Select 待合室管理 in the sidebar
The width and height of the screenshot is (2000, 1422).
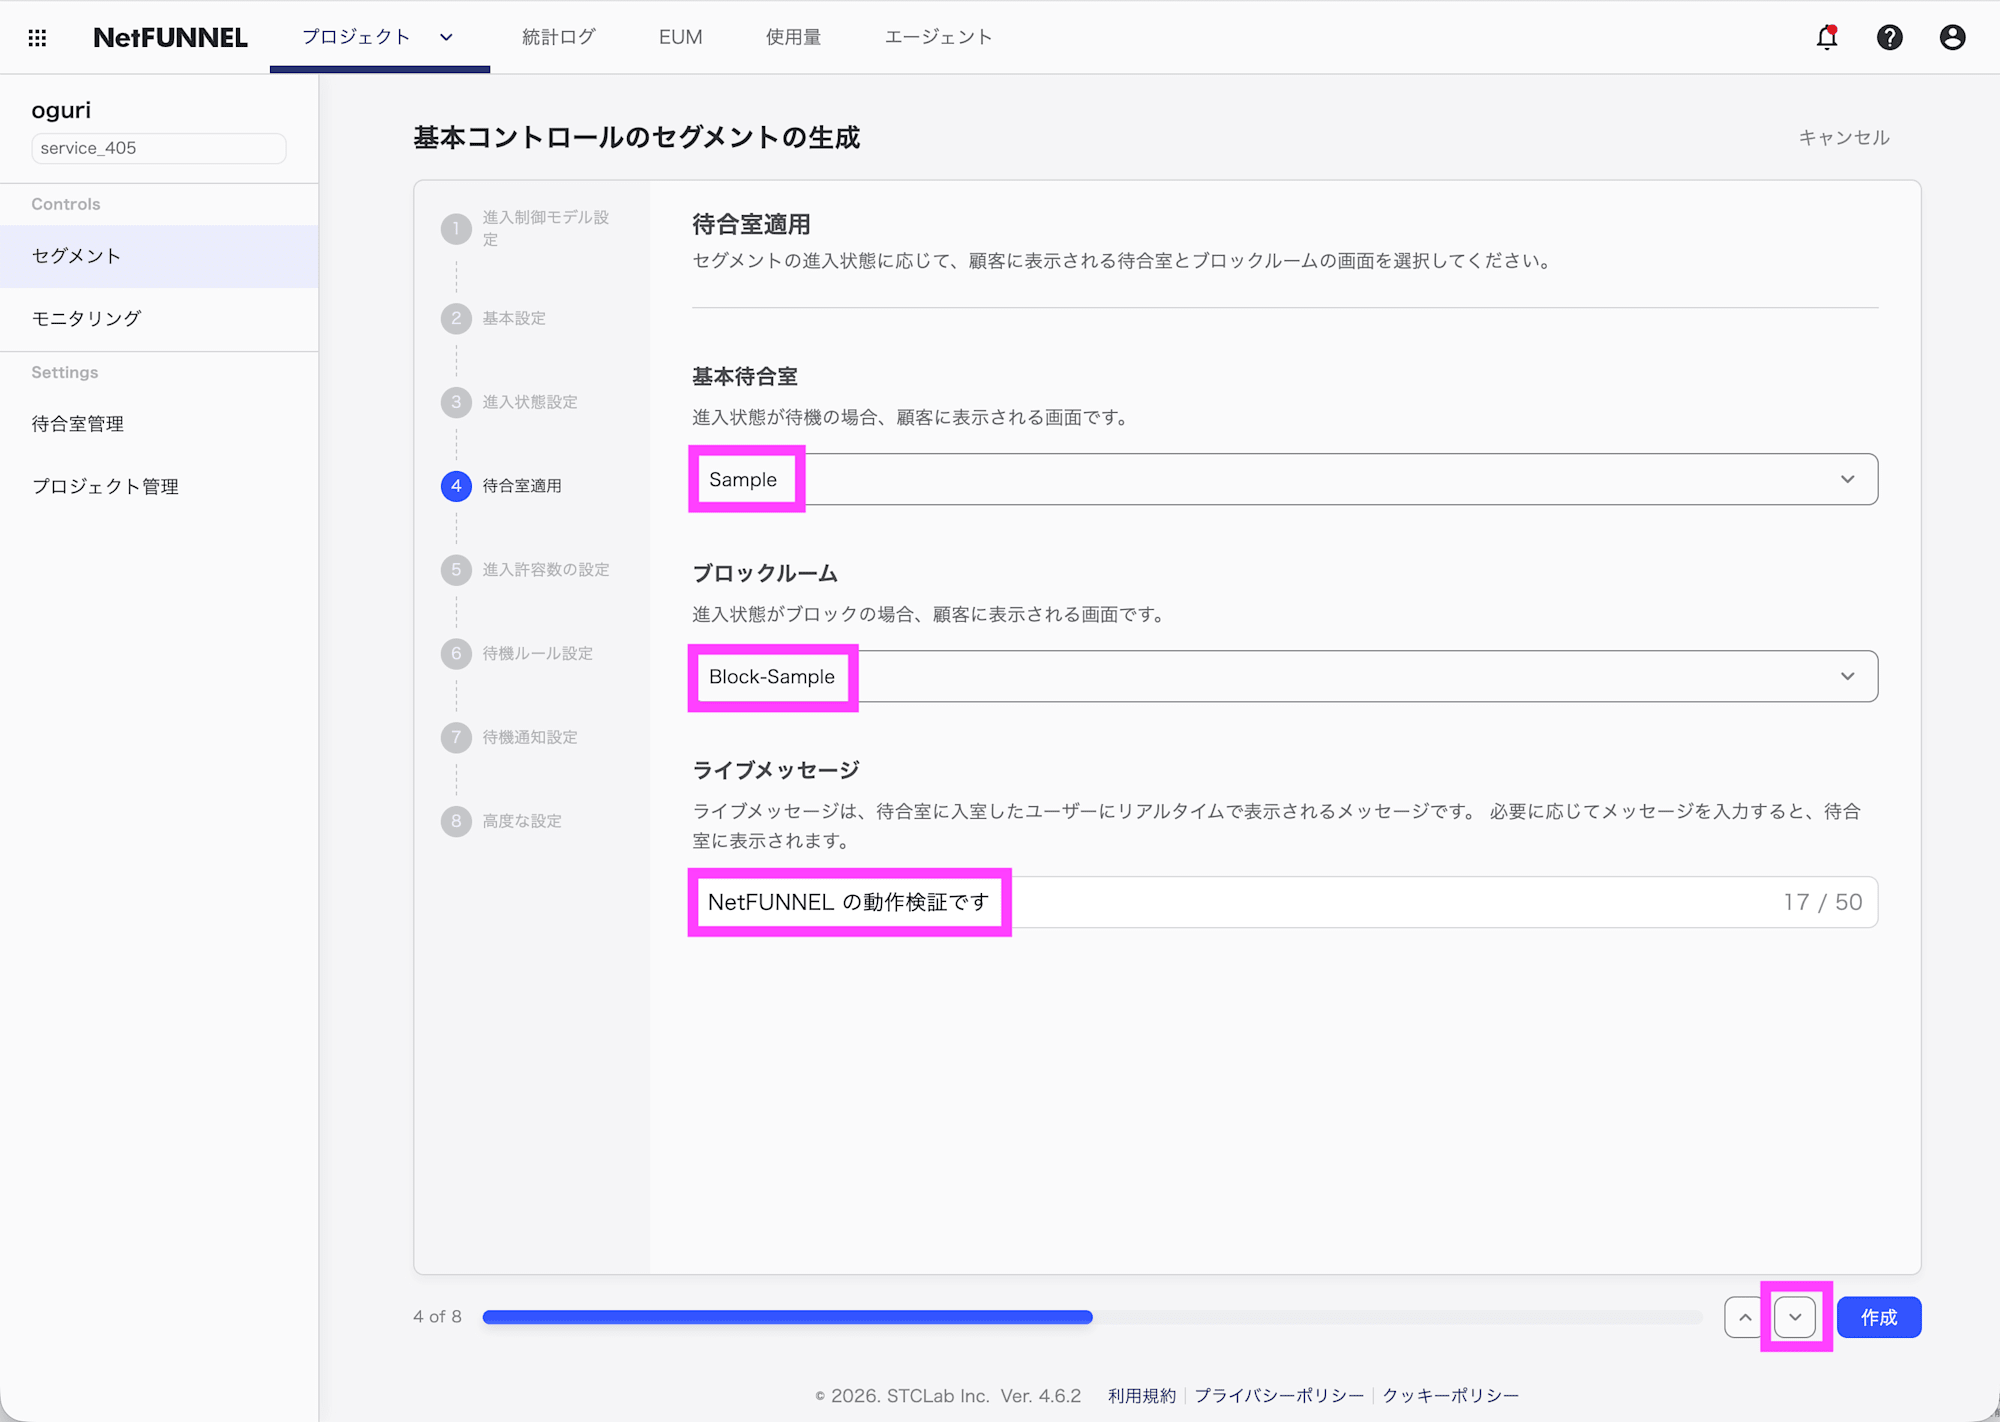77,422
